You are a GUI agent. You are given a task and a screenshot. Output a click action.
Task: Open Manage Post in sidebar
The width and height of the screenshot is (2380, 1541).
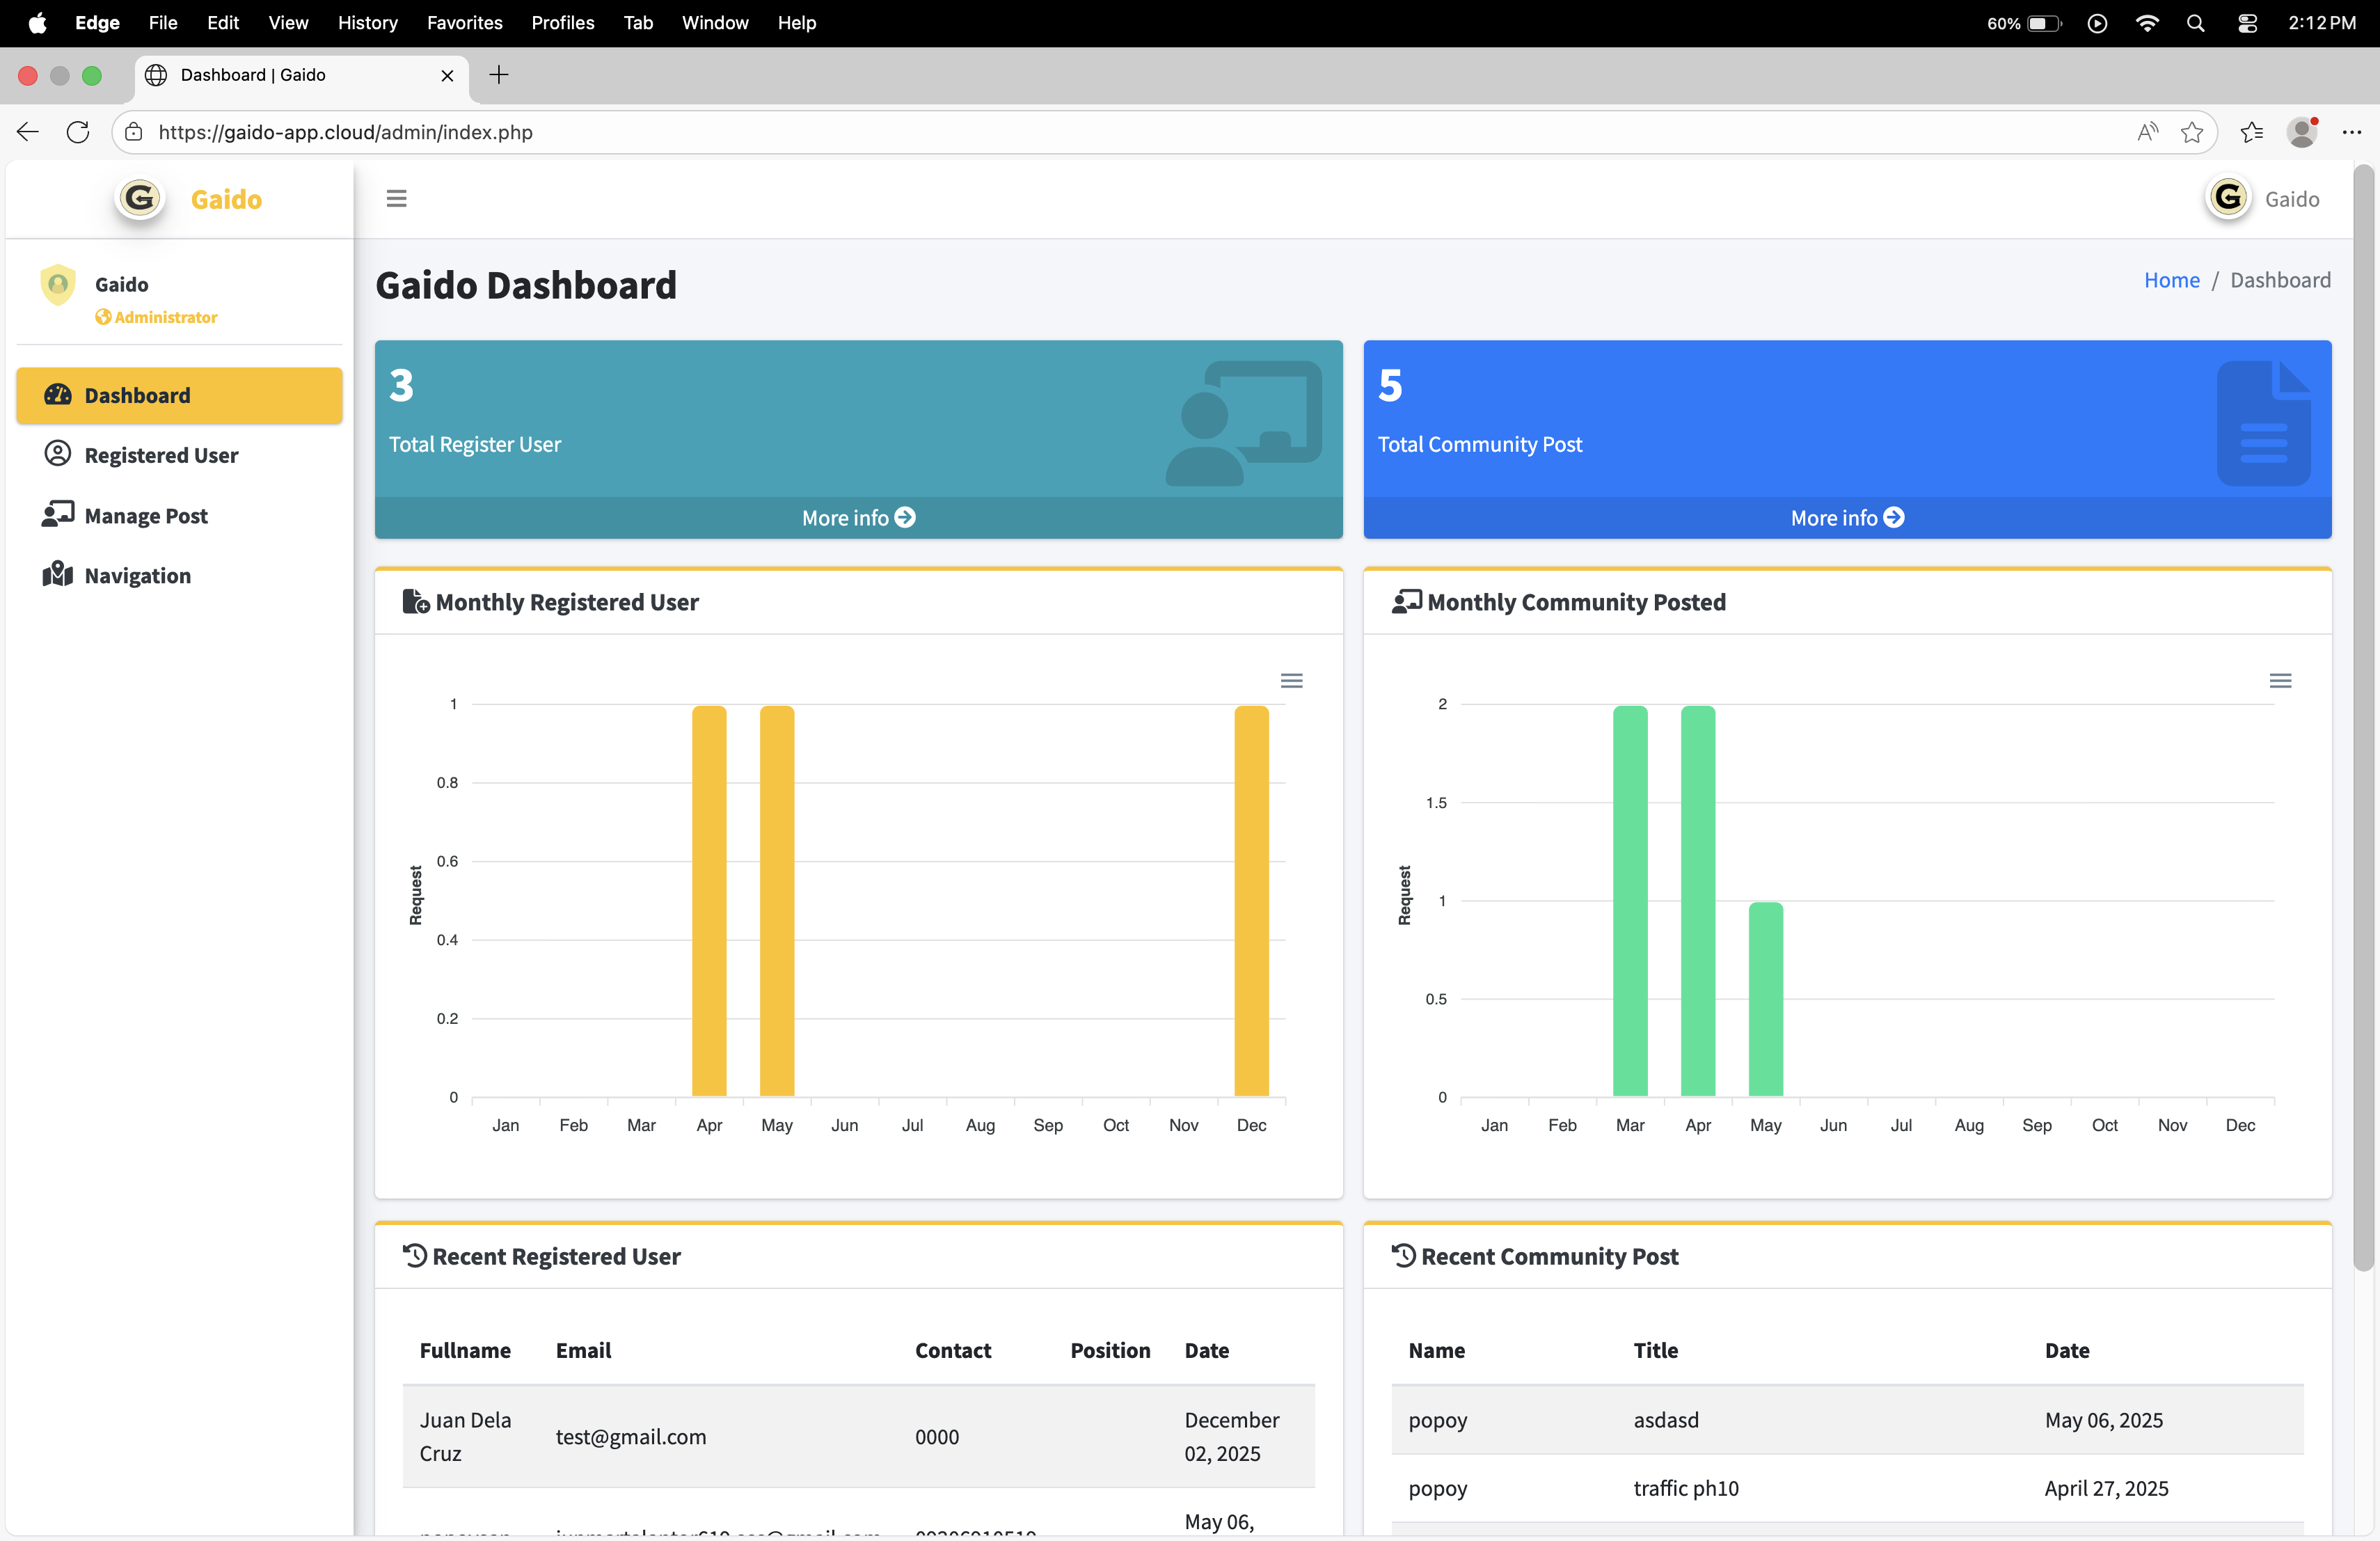[x=146, y=515]
